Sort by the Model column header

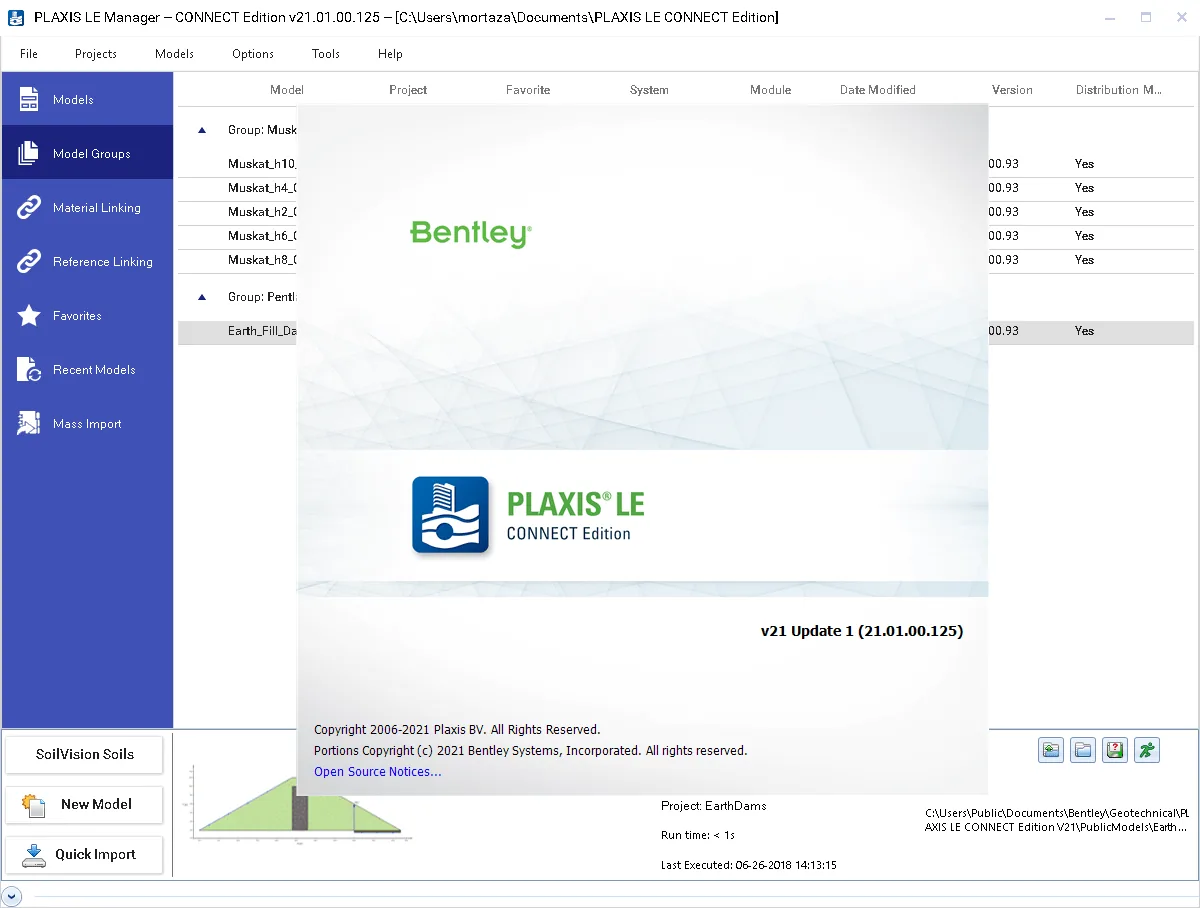[x=286, y=90]
